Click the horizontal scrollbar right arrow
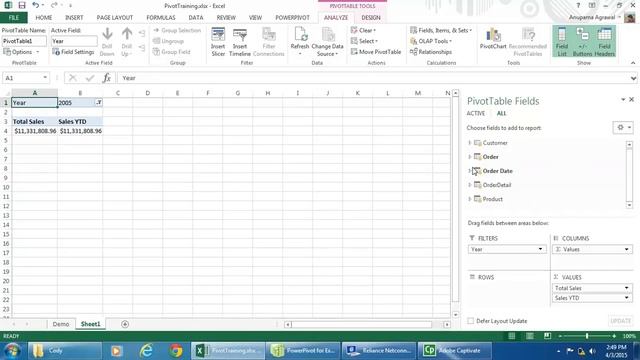 tap(447, 324)
